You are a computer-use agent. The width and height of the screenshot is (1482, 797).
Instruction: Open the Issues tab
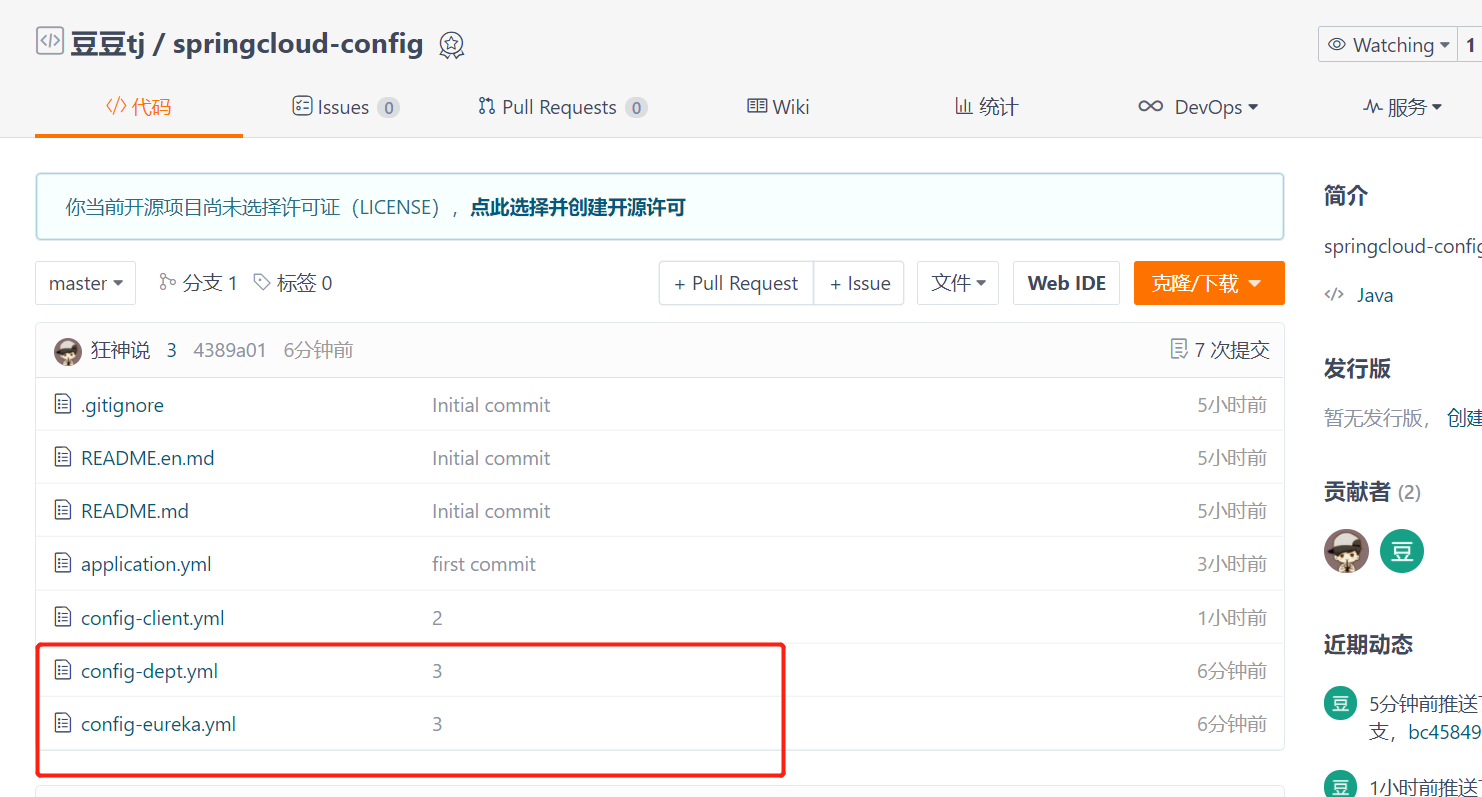pos(346,107)
